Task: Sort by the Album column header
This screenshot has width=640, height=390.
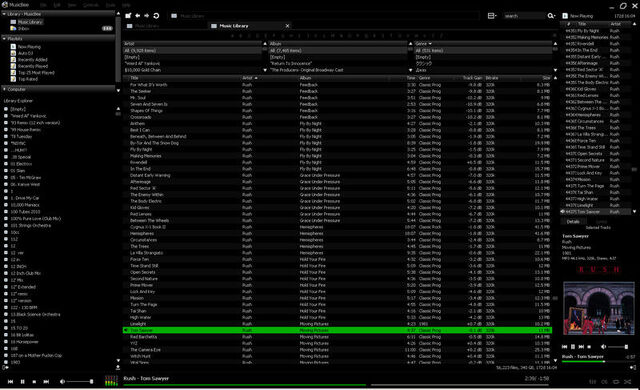Action: click(305, 78)
